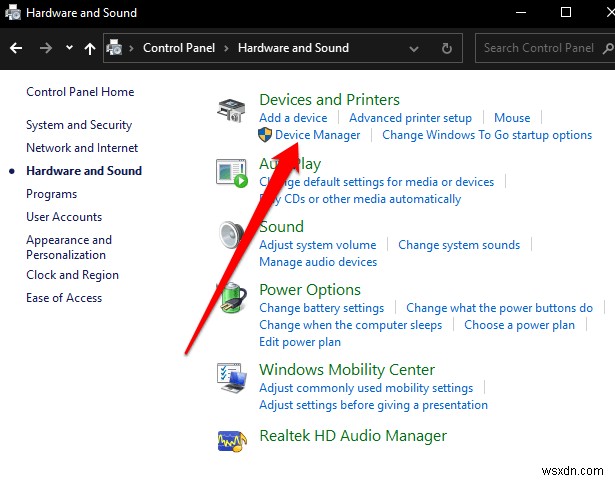Click the Devices and Printers icon
The image size is (615, 481).
coord(231,111)
